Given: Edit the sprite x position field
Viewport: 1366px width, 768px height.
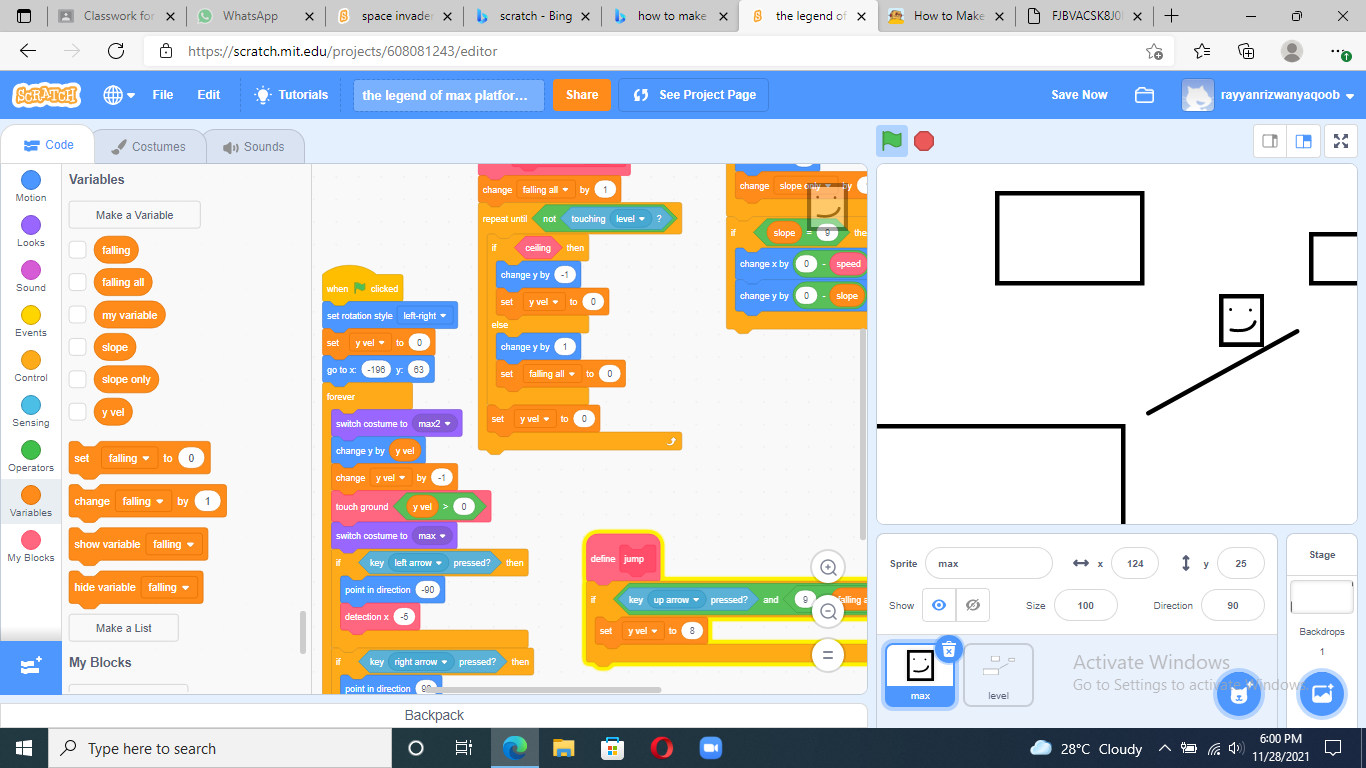Looking at the screenshot, I should click(x=1134, y=563).
